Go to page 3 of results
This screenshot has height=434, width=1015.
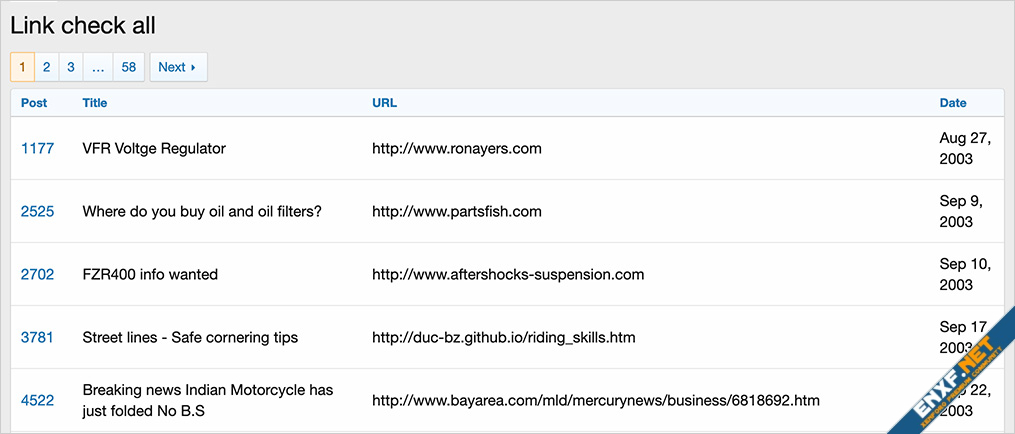[71, 67]
